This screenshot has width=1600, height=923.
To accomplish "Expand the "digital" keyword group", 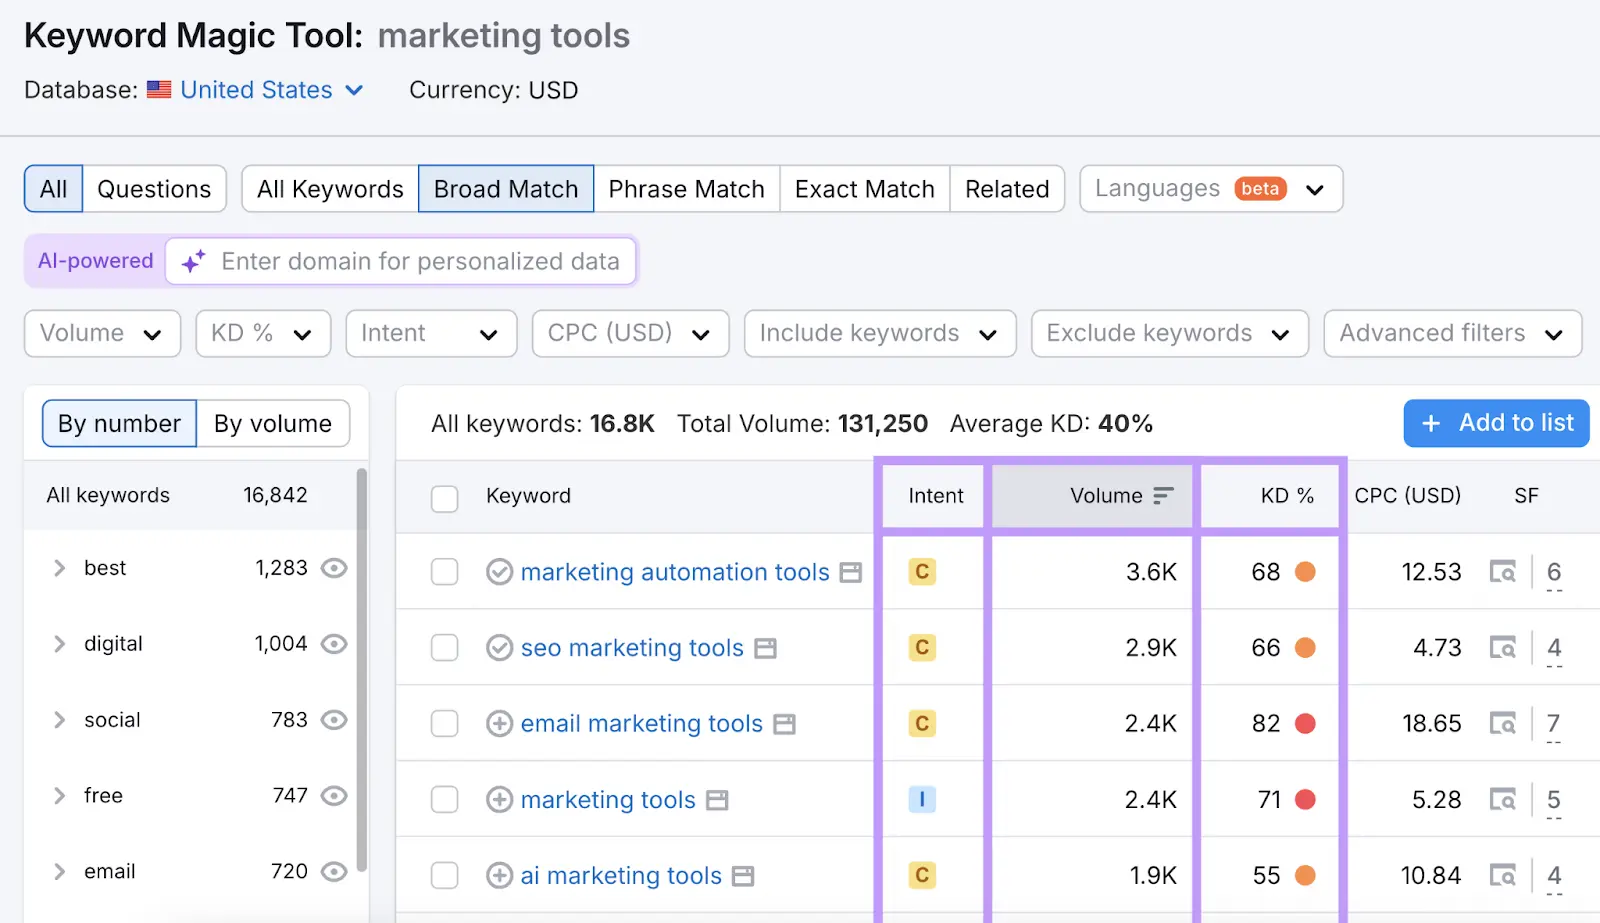I will click(x=59, y=643).
